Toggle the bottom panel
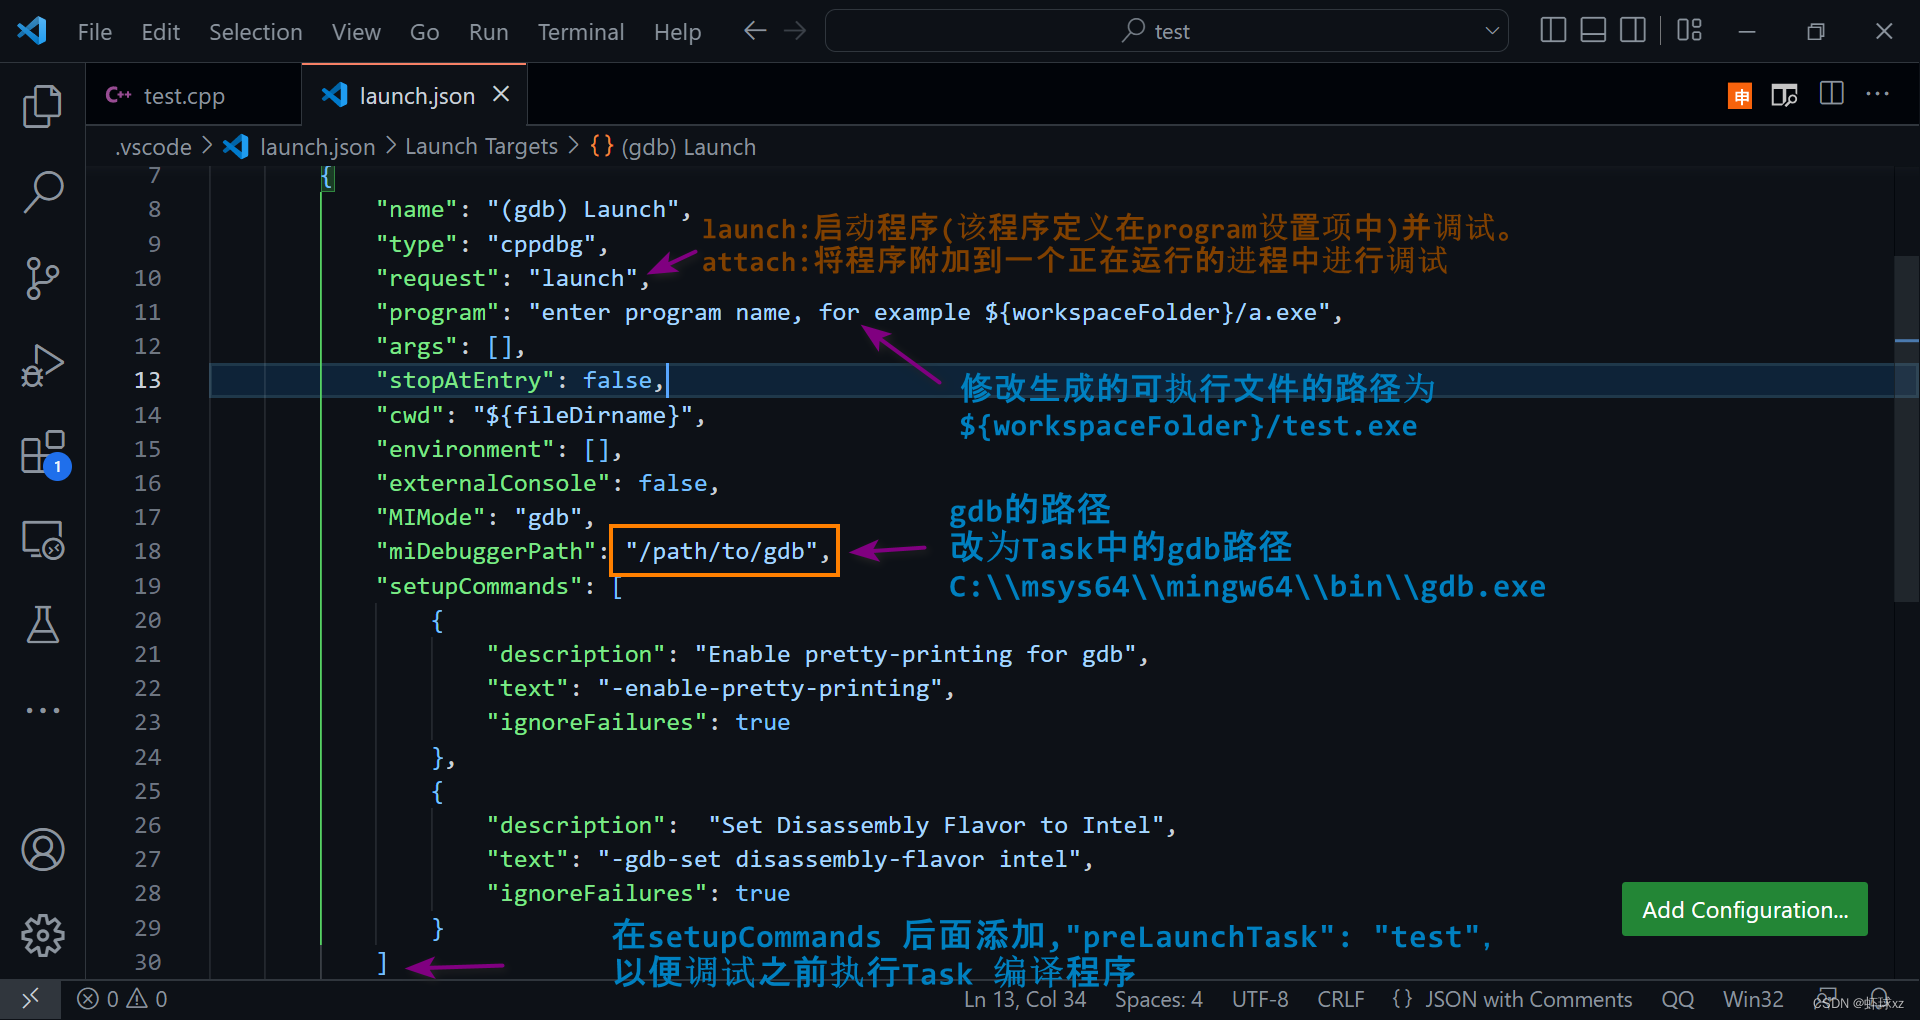 pyautogui.click(x=1593, y=31)
